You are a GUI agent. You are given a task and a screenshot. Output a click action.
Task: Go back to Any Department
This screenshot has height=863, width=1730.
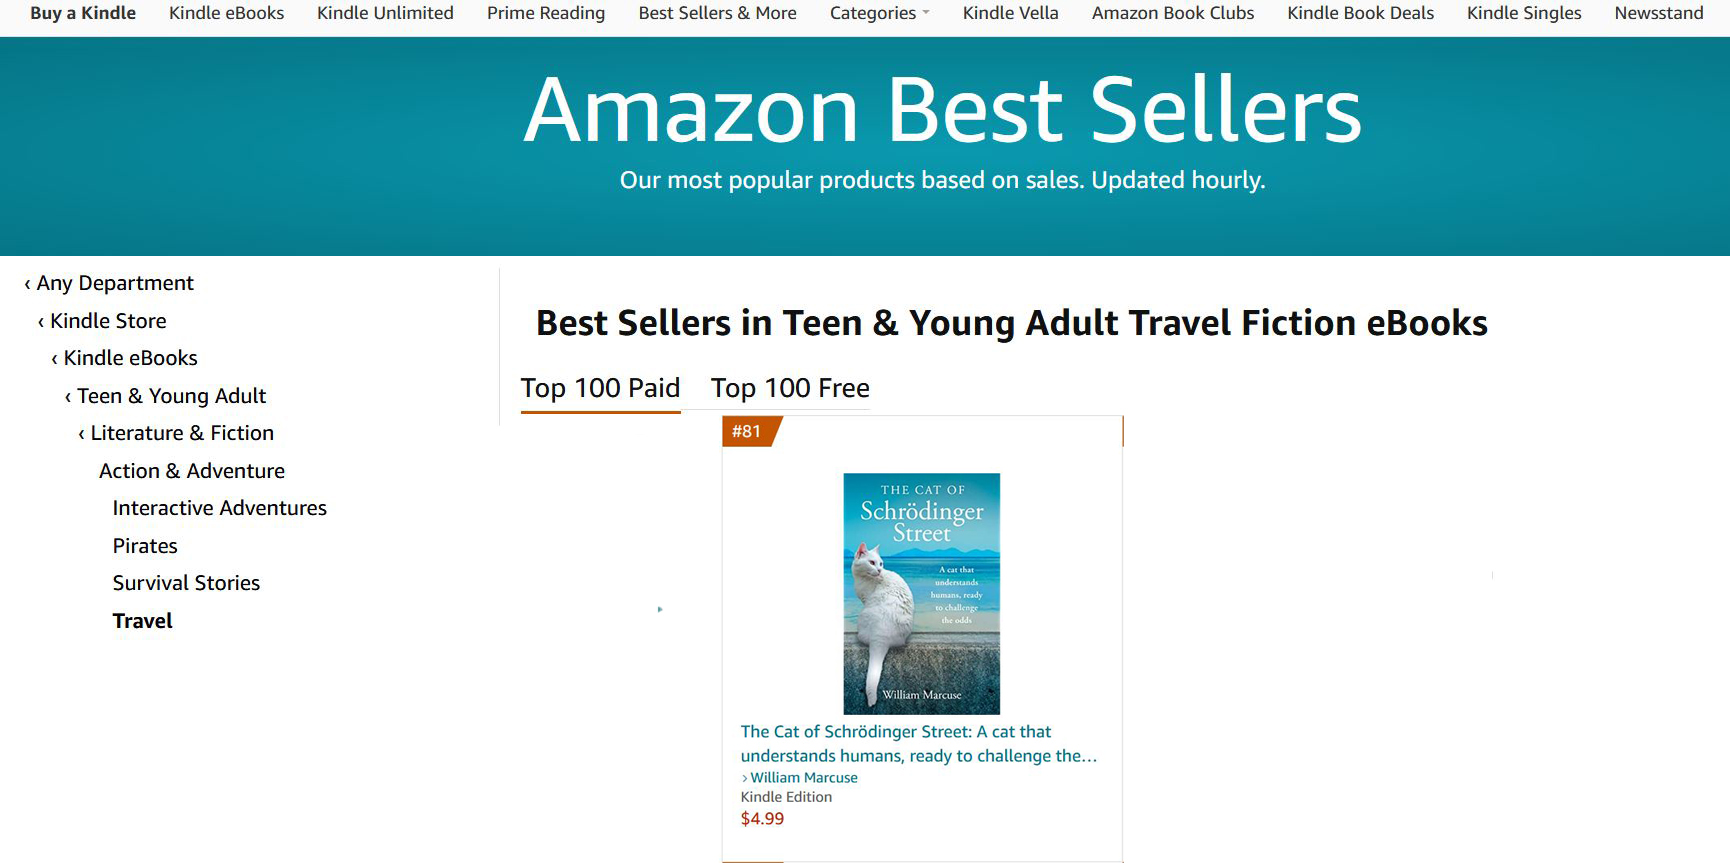pyautogui.click(x=114, y=283)
